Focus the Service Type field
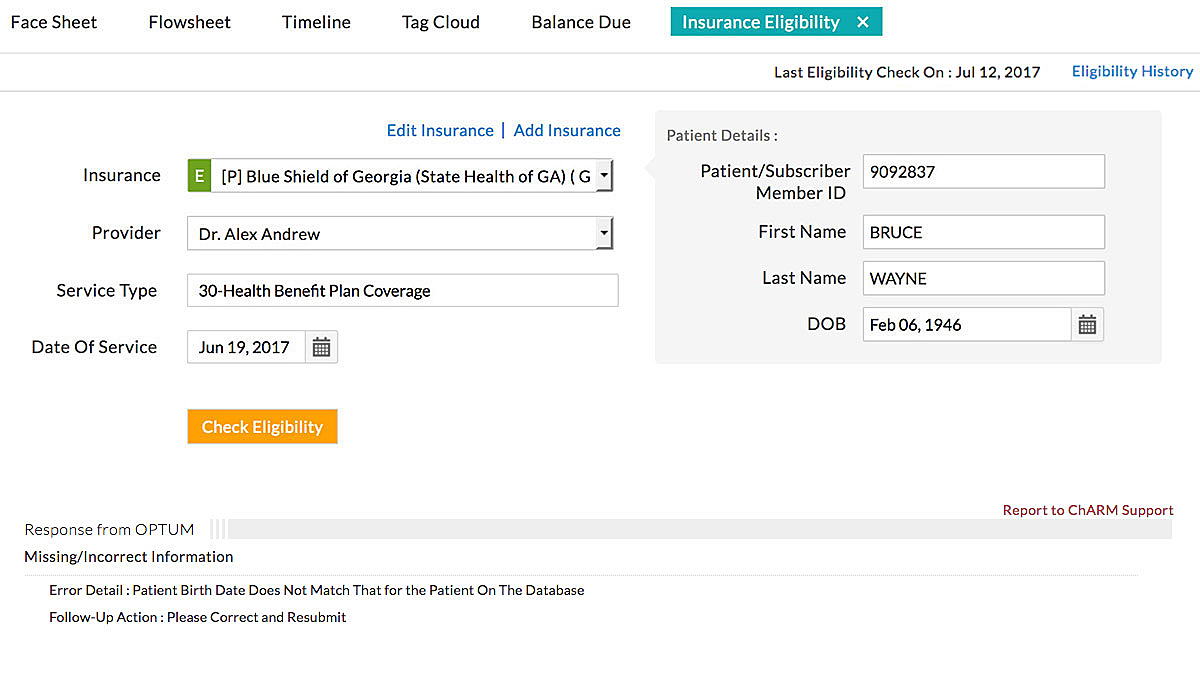Screen dimensions: 1200x700 tap(402, 291)
